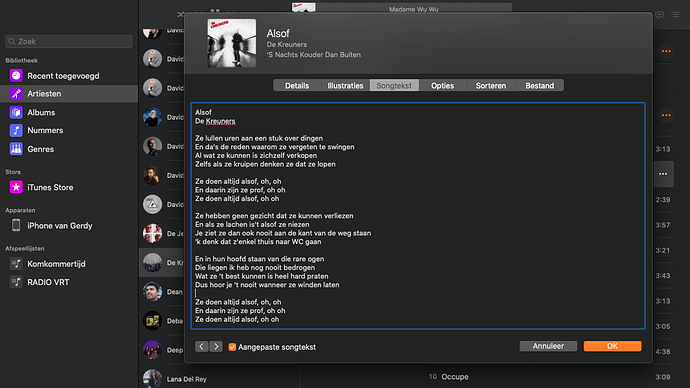
Task: Click inside the lyrics text area
Action: pyautogui.click(x=418, y=216)
